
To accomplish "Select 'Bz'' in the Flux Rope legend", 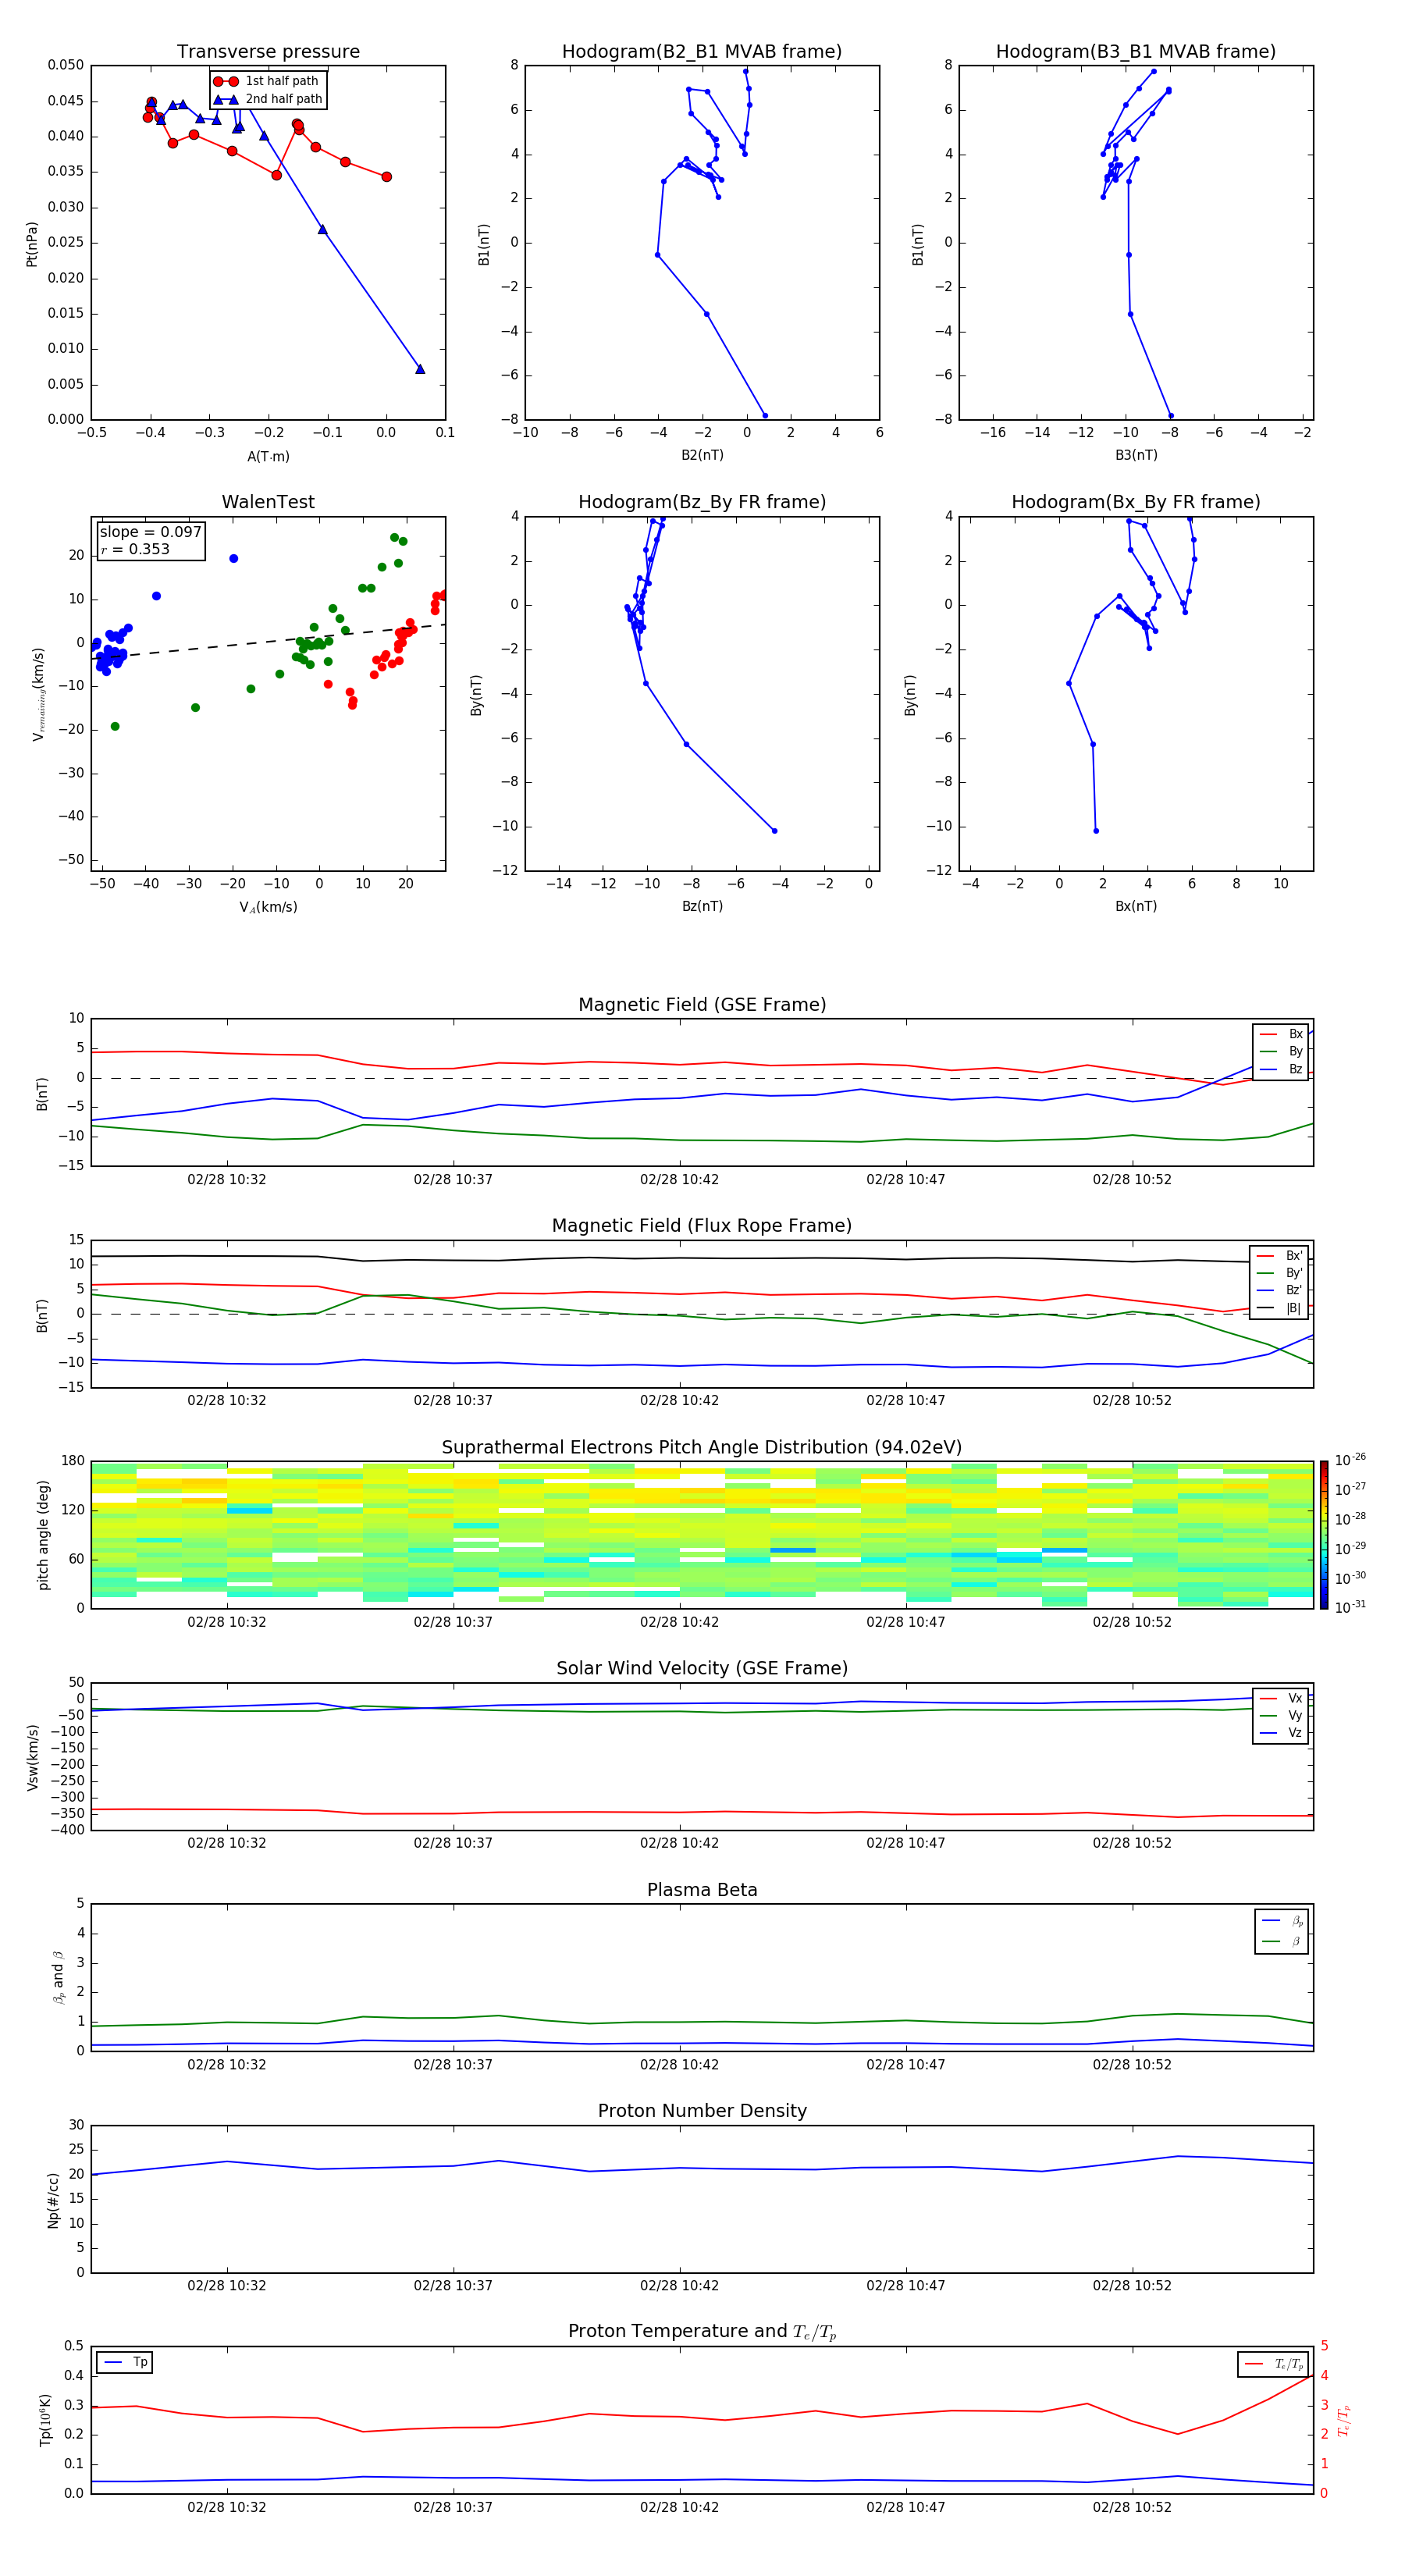I will tap(1281, 1290).
